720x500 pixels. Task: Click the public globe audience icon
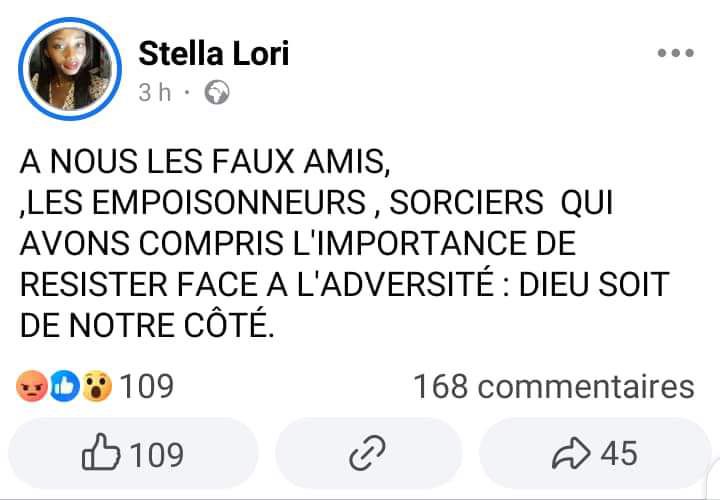(x=217, y=93)
